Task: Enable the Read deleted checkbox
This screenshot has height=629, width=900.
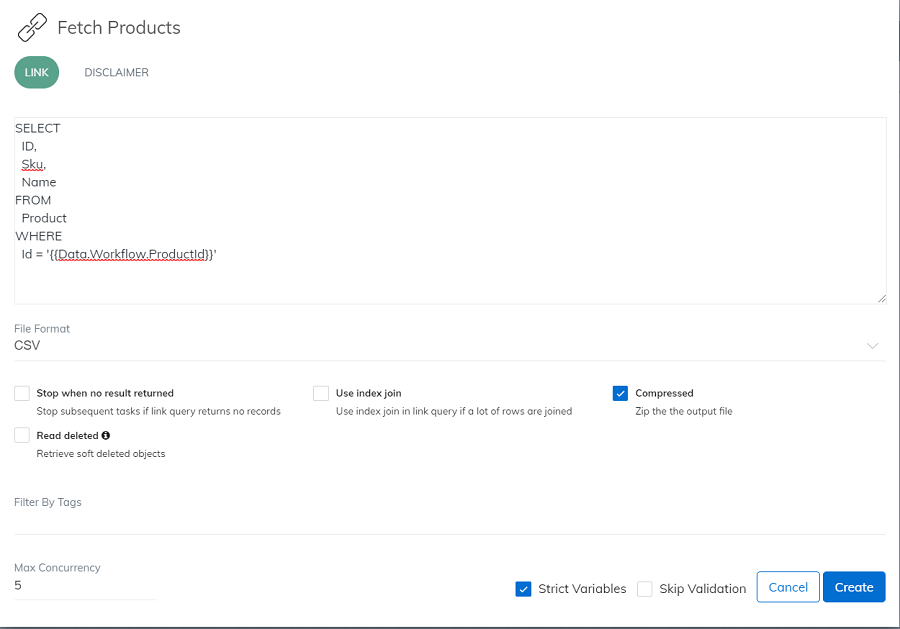Action: (22, 435)
